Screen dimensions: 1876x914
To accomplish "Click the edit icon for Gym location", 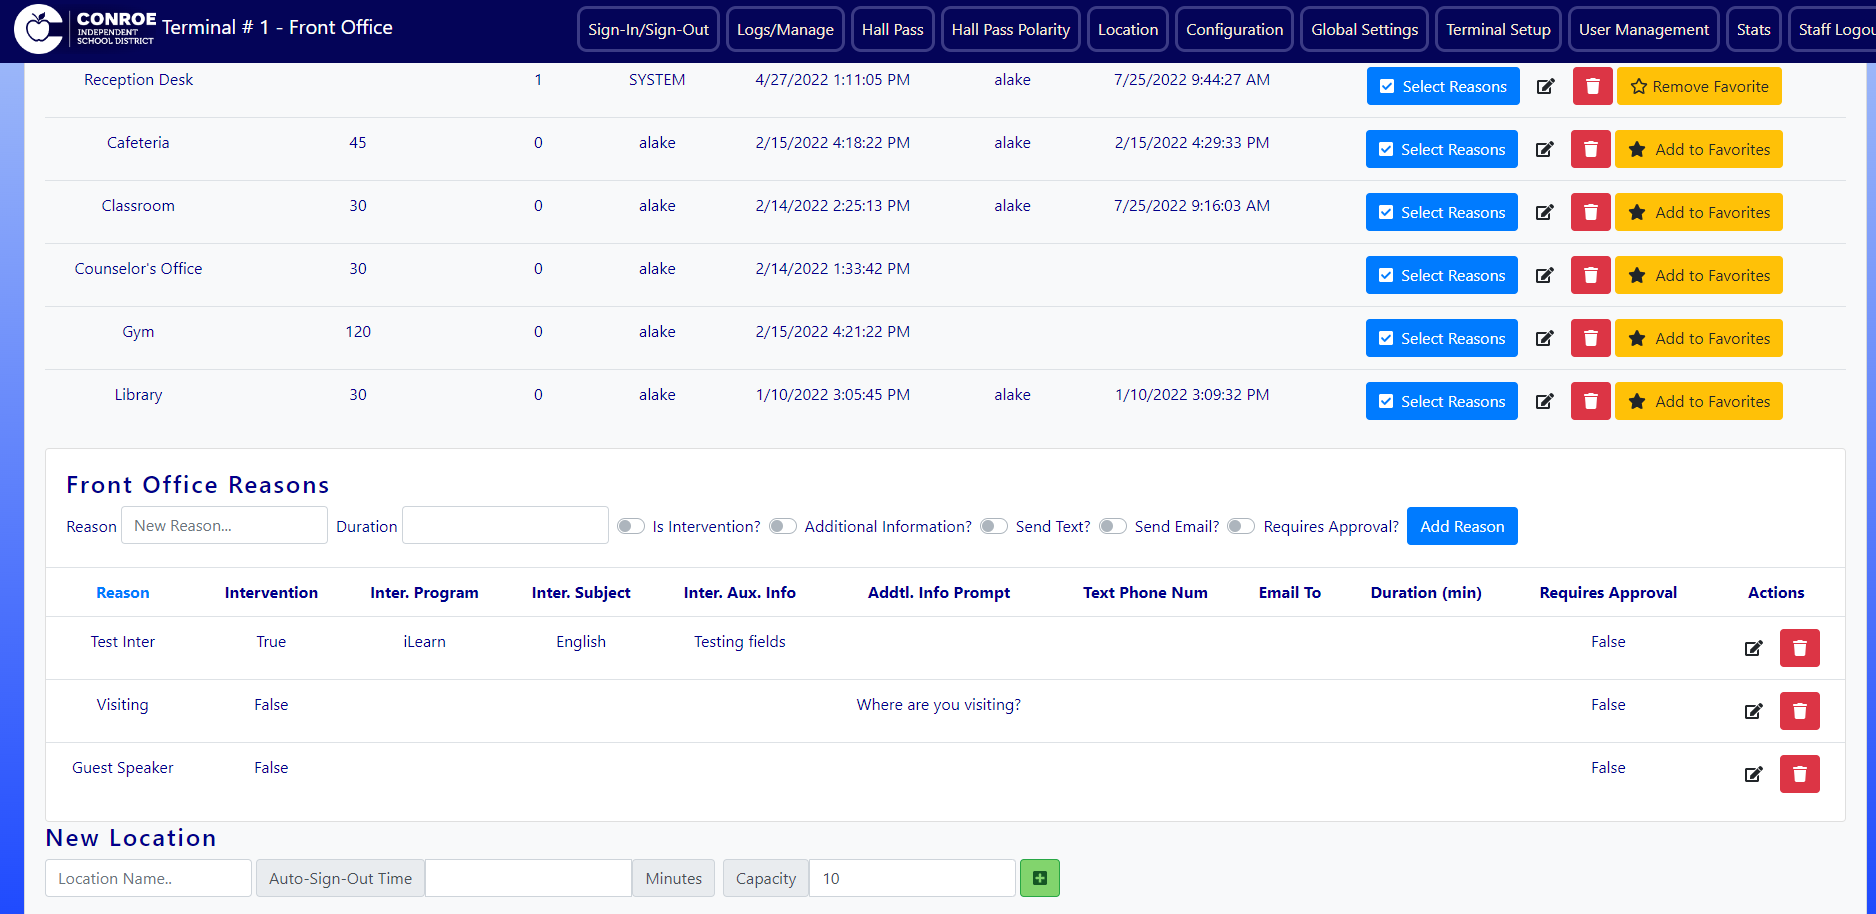I will 1544,338.
